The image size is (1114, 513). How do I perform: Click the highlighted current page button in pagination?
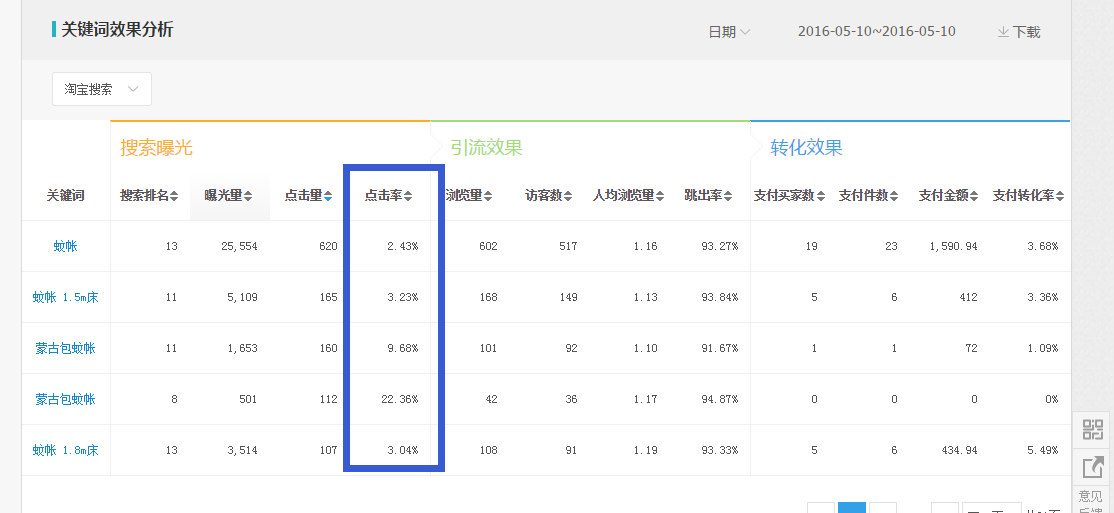click(x=851, y=507)
